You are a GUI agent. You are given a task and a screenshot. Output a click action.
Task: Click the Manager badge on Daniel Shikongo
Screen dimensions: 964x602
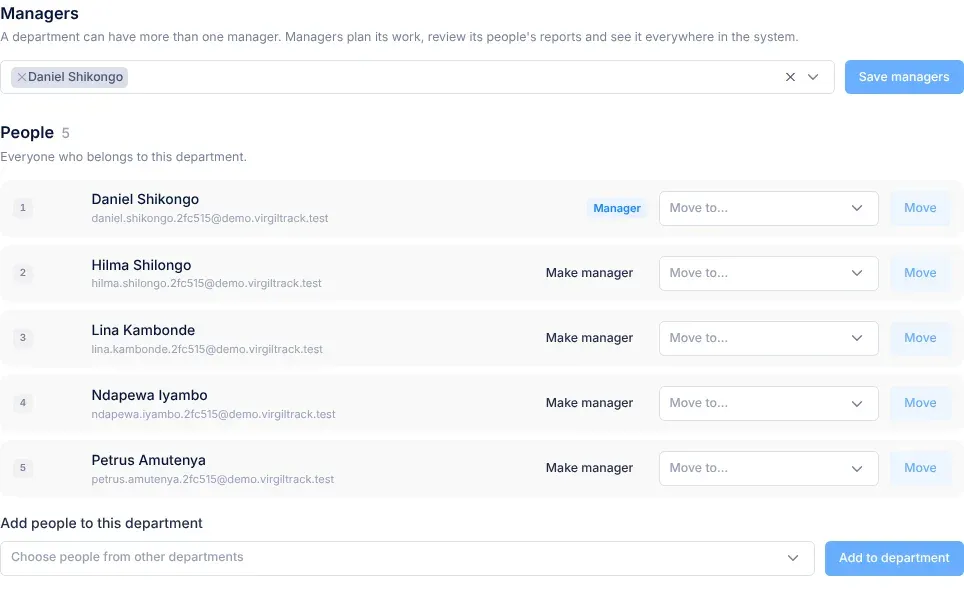[x=617, y=208]
